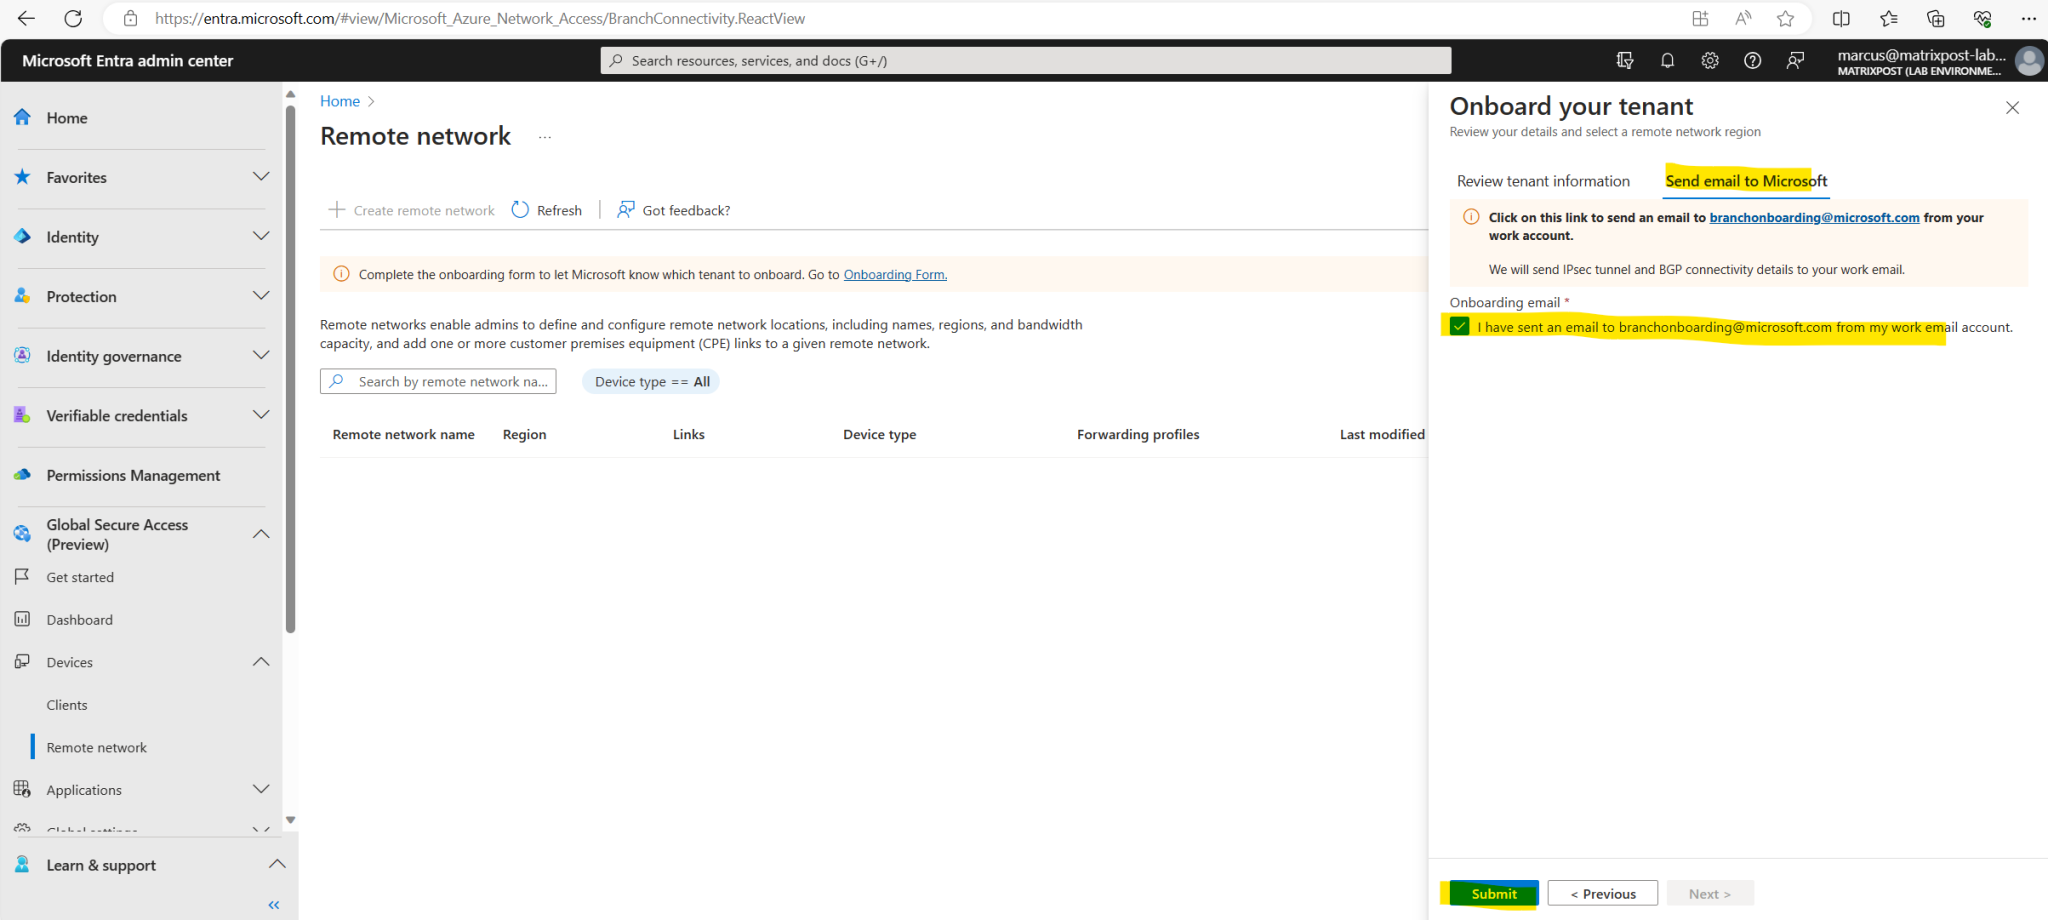The height and width of the screenshot is (920, 2048).
Task: Collapse the sidebar with double-chevron icon
Action: pyautogui.click(x=273, y=904)
